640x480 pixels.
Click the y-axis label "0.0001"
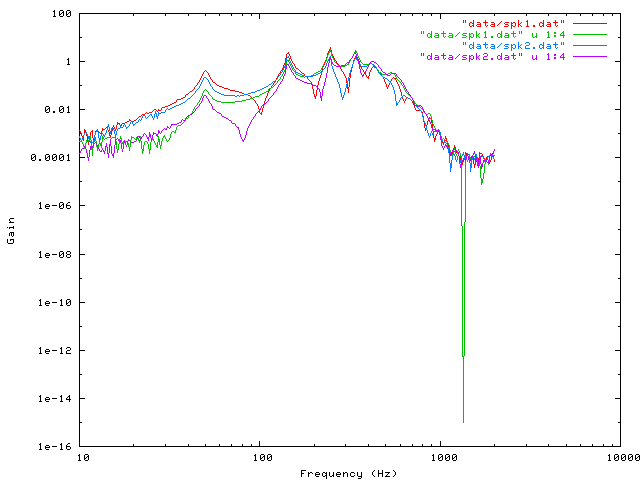point(51,158)
